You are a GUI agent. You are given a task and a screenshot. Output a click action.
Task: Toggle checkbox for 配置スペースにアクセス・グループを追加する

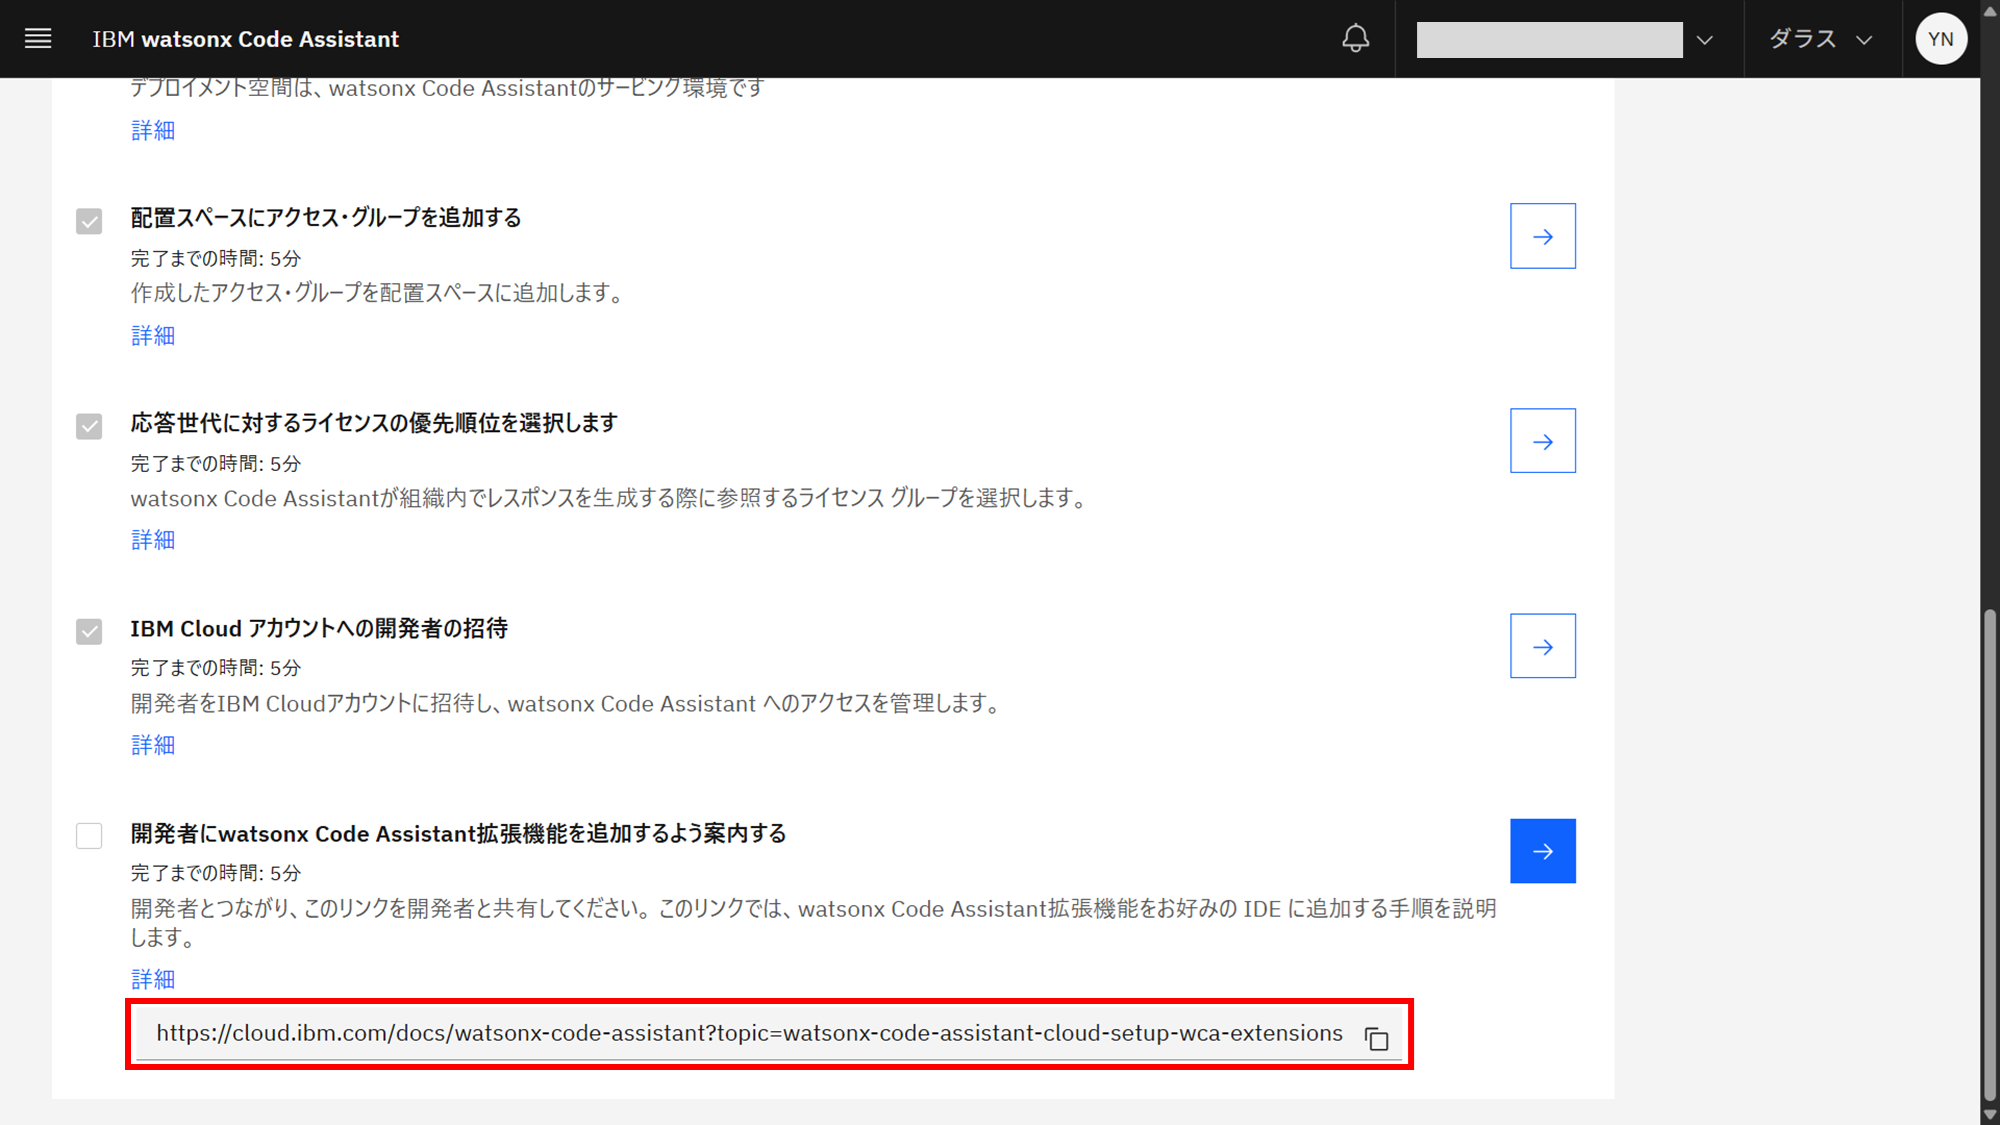click(x=89, y=221)
